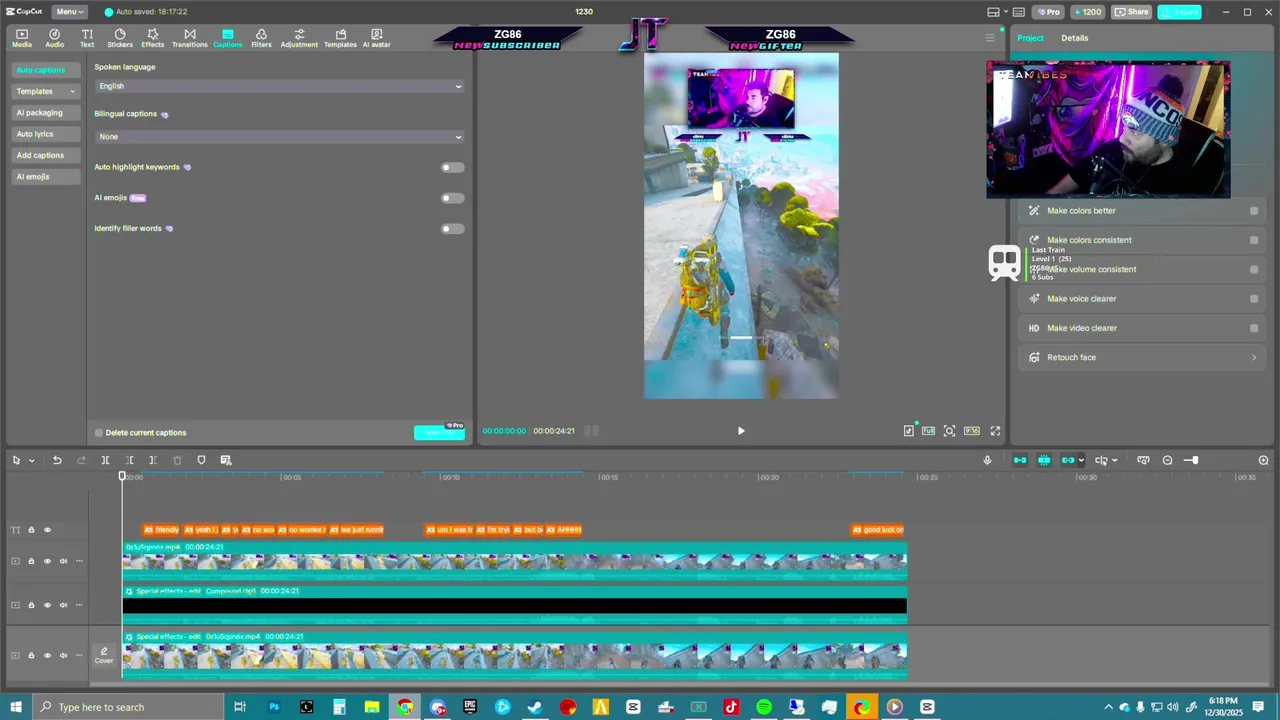Screen dimensions: 1280x720
Task: Open the Stickers panel
Action: pyautogui.click(x=120, y=38)
